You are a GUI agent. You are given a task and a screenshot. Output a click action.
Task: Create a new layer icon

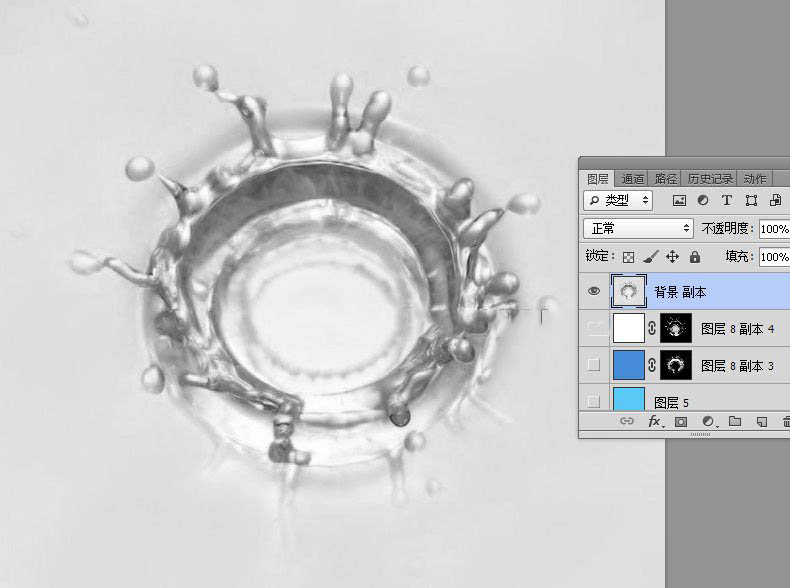pos(762,422)
